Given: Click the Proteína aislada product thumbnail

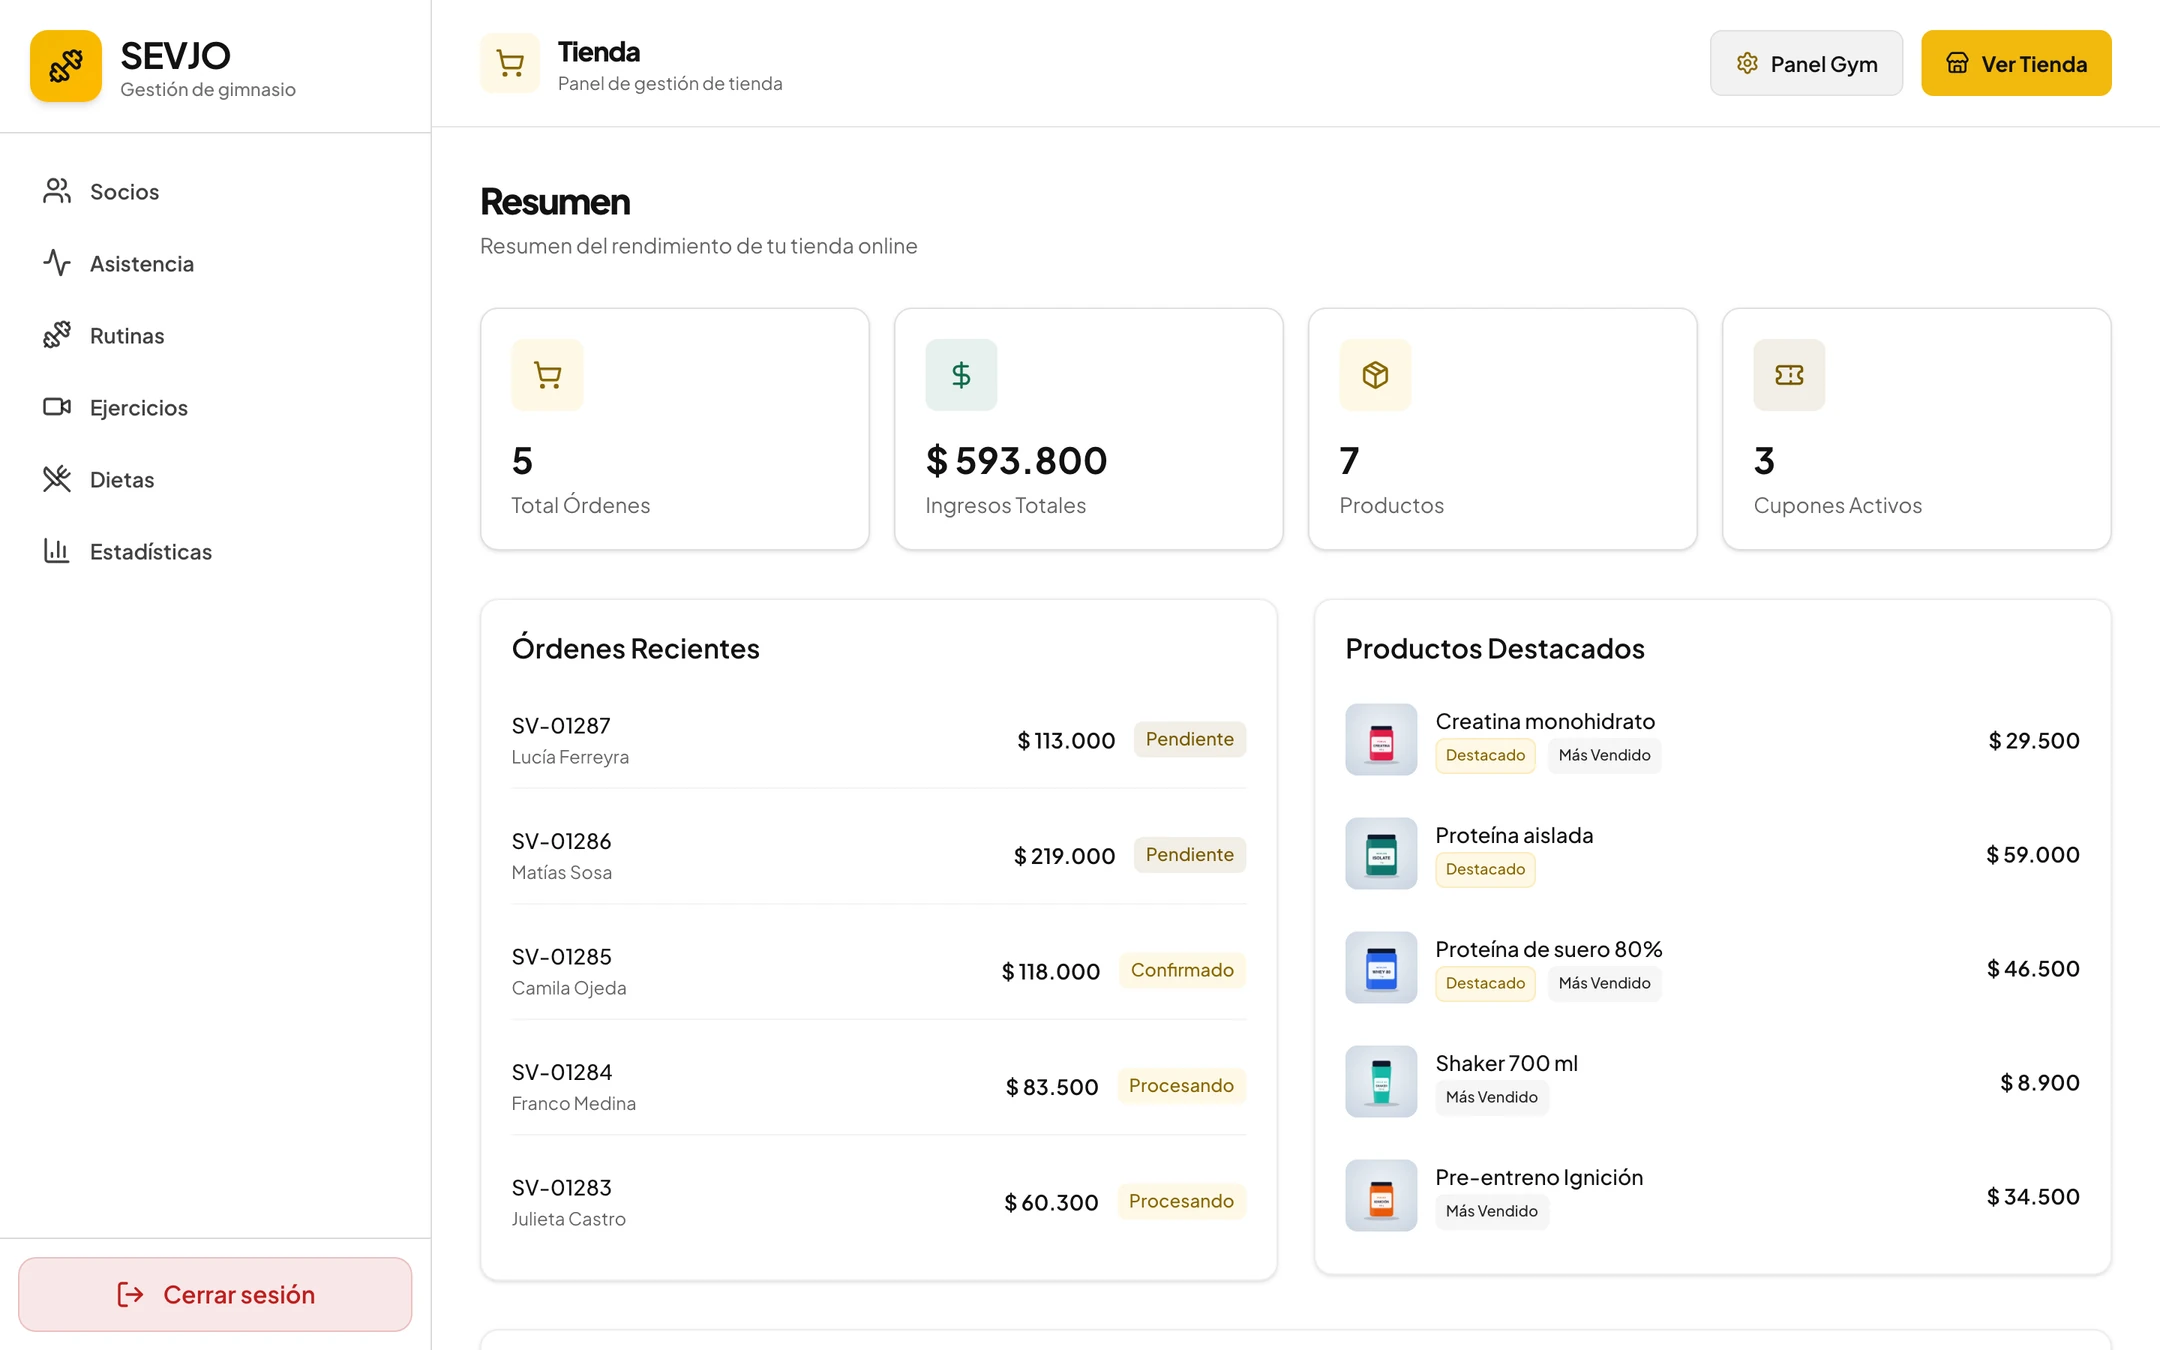Looking at the screenshot, I should pos(1381,854).
